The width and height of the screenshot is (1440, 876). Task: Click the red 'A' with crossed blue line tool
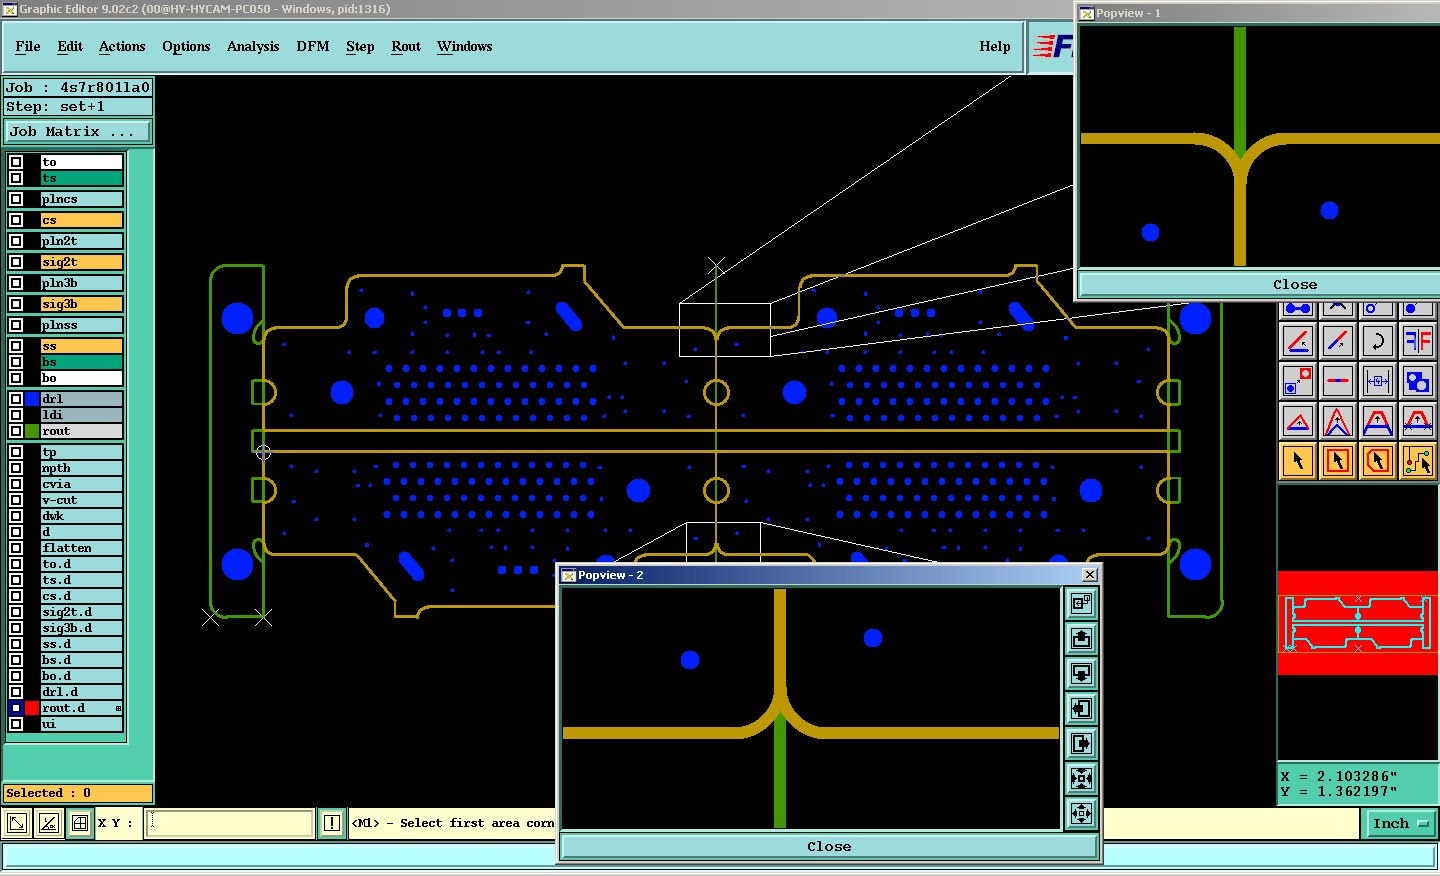click(x=1417, y=421)
